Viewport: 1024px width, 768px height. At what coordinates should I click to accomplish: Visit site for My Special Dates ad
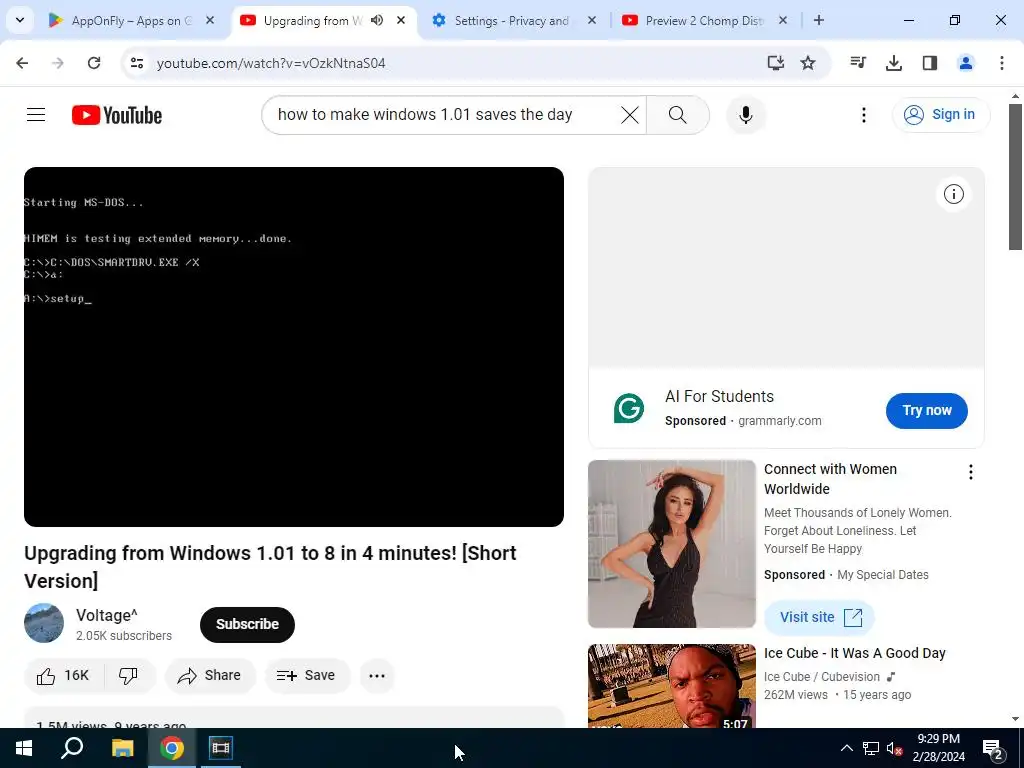819,617
